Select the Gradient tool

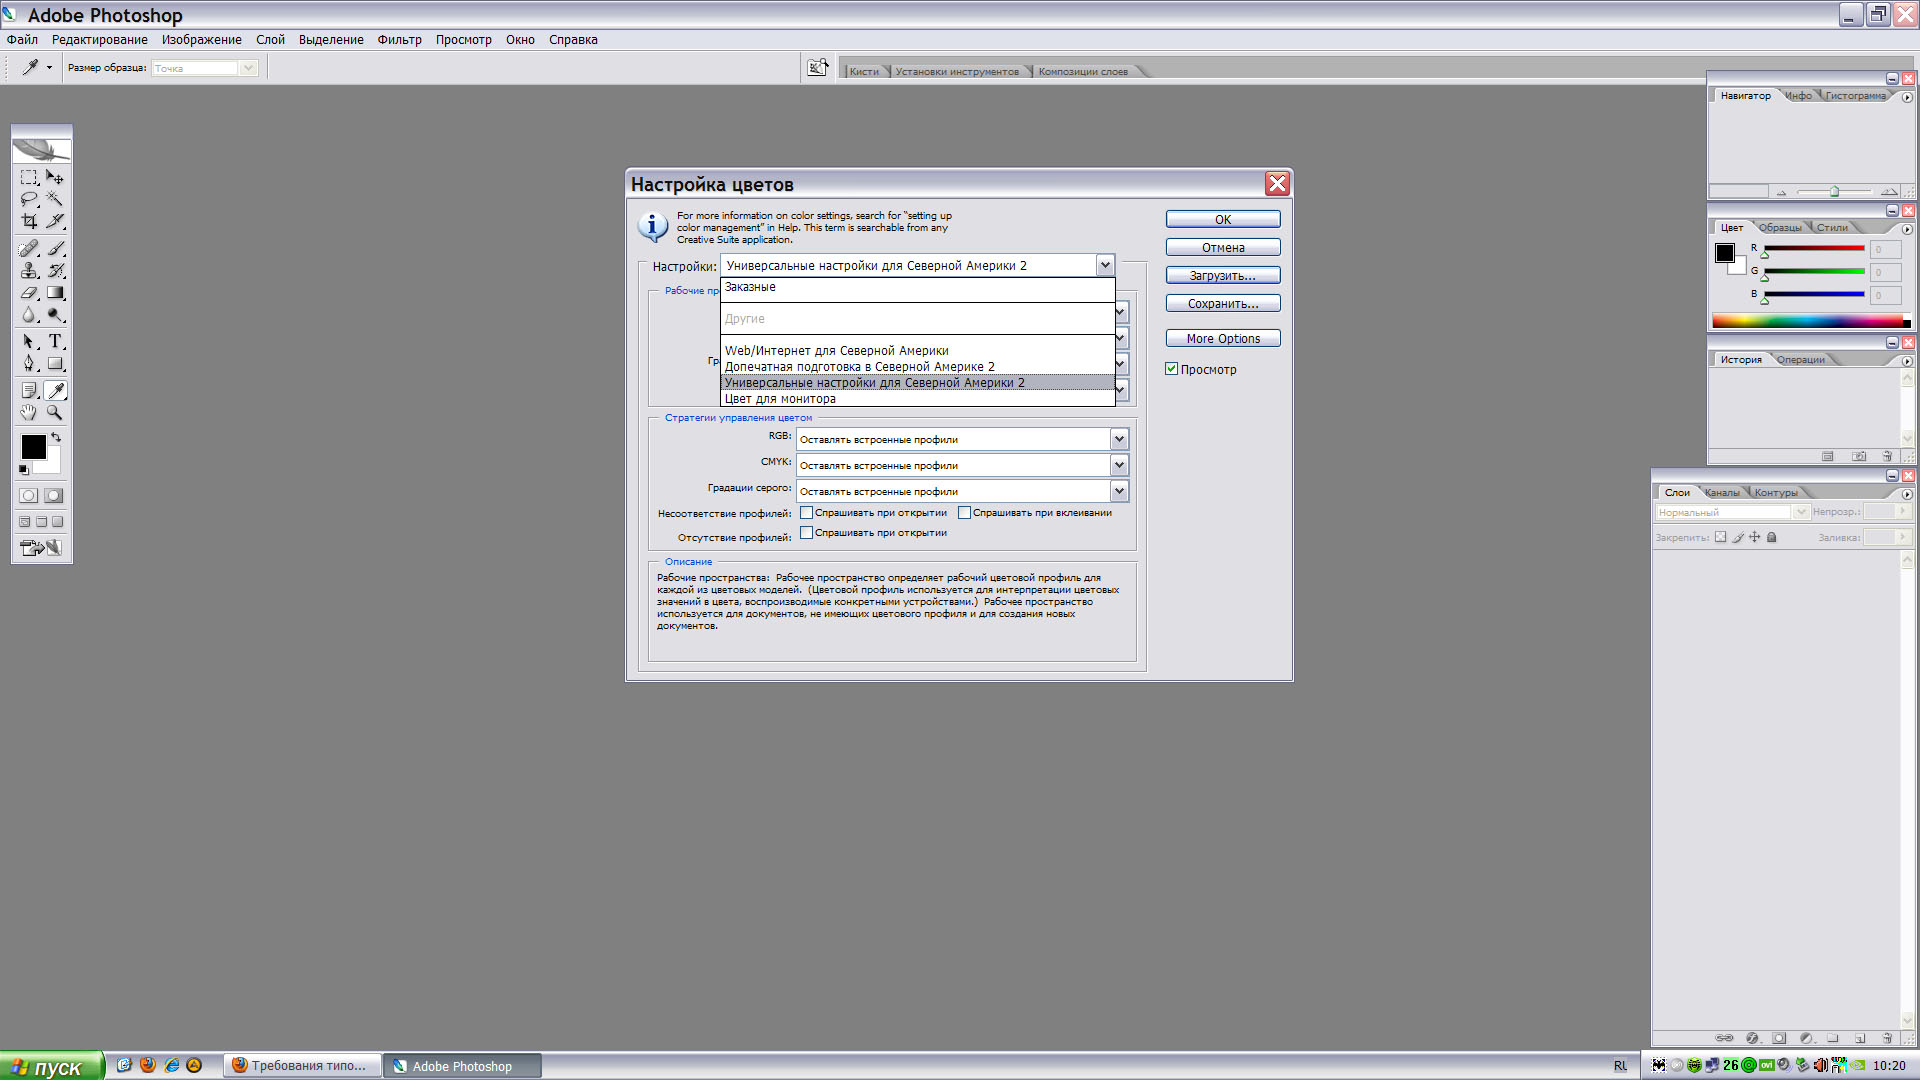click(x=55, y=293)
